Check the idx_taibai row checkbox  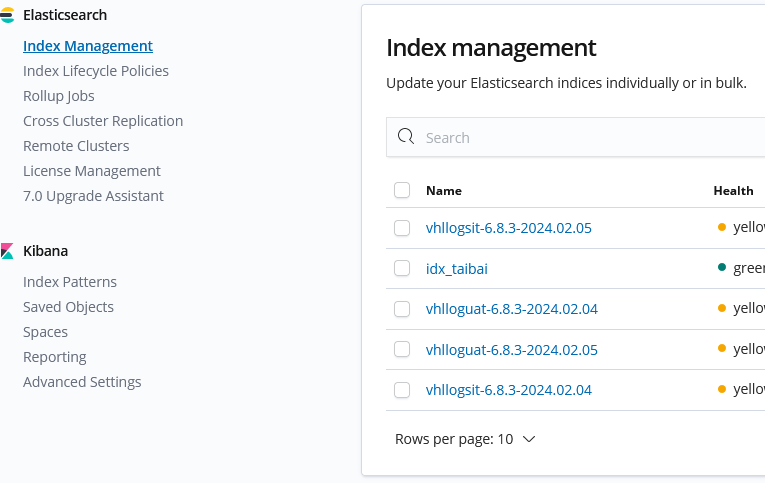[402, 268]
